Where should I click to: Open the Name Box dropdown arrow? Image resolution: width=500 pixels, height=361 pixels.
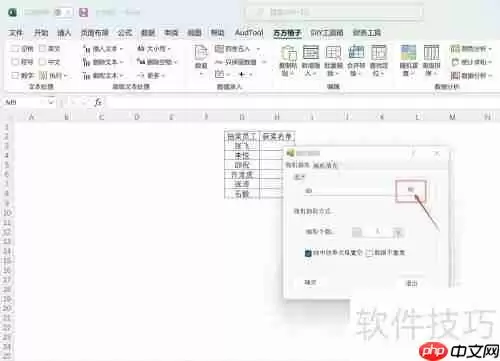pyautogui.click(x=51, y=102)
